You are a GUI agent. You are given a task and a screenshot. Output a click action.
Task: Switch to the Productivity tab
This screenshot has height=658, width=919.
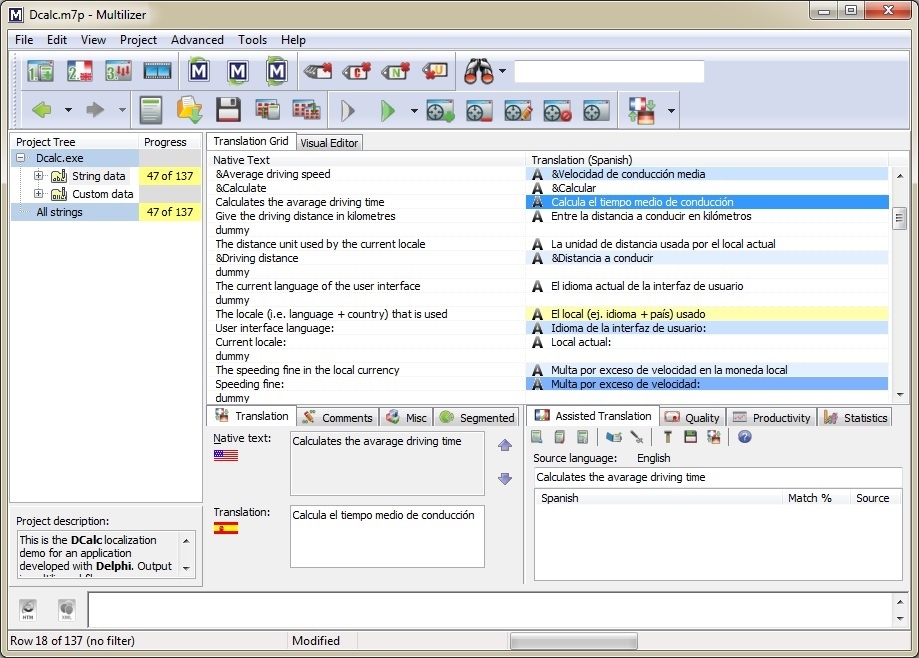coord(771,418)
